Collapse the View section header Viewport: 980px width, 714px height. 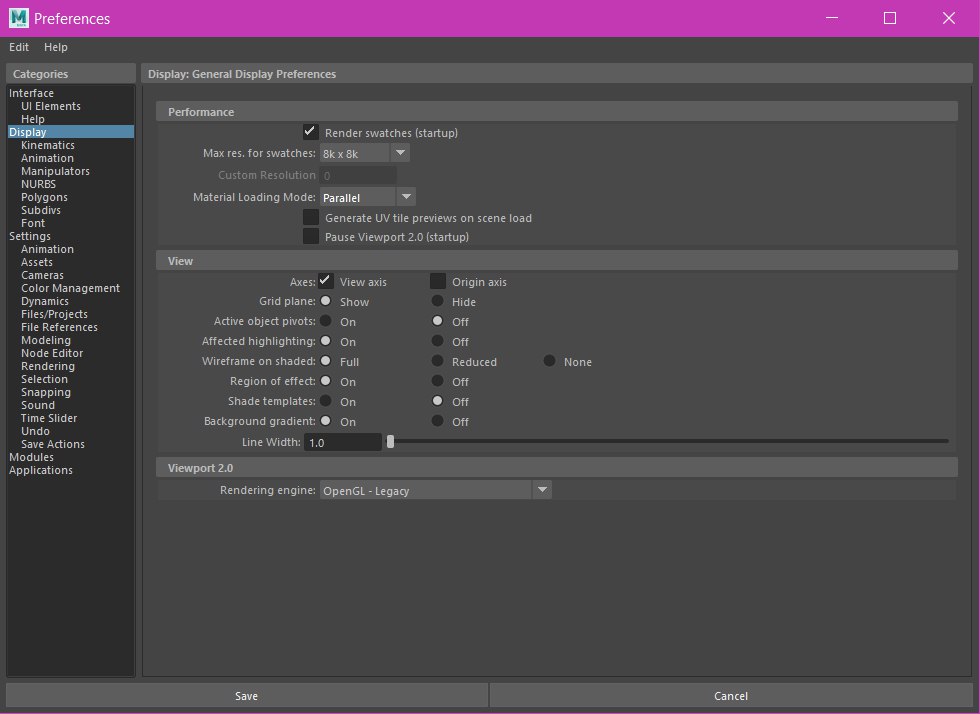(556, 261)
